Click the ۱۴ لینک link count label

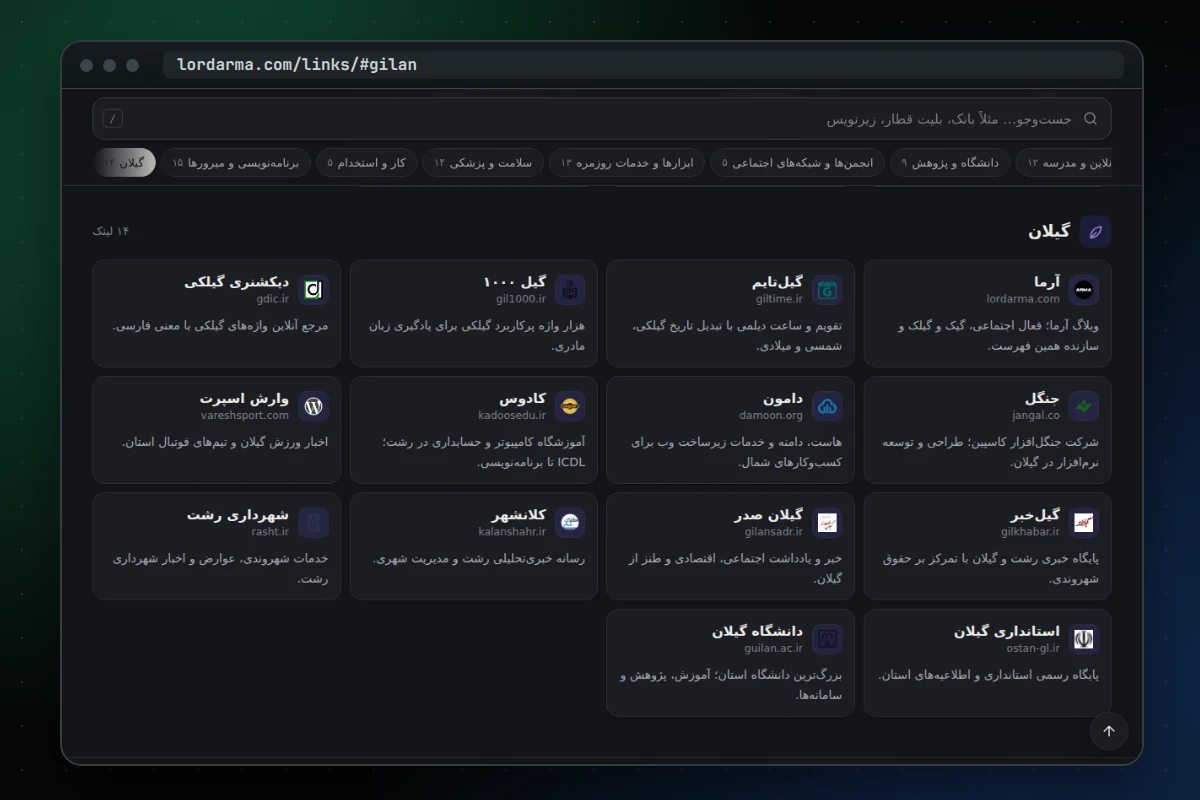coord(111,232)
